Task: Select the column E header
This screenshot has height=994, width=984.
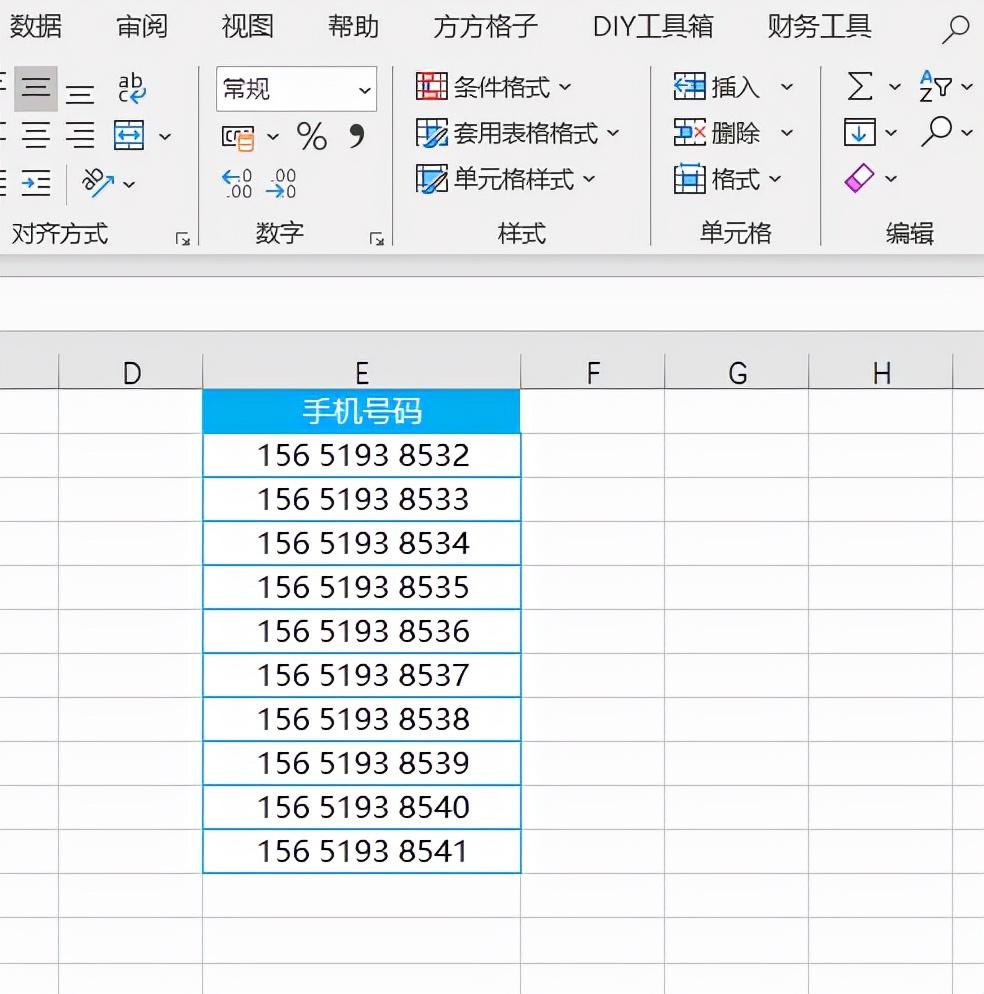Action: (x=361, y=373)
